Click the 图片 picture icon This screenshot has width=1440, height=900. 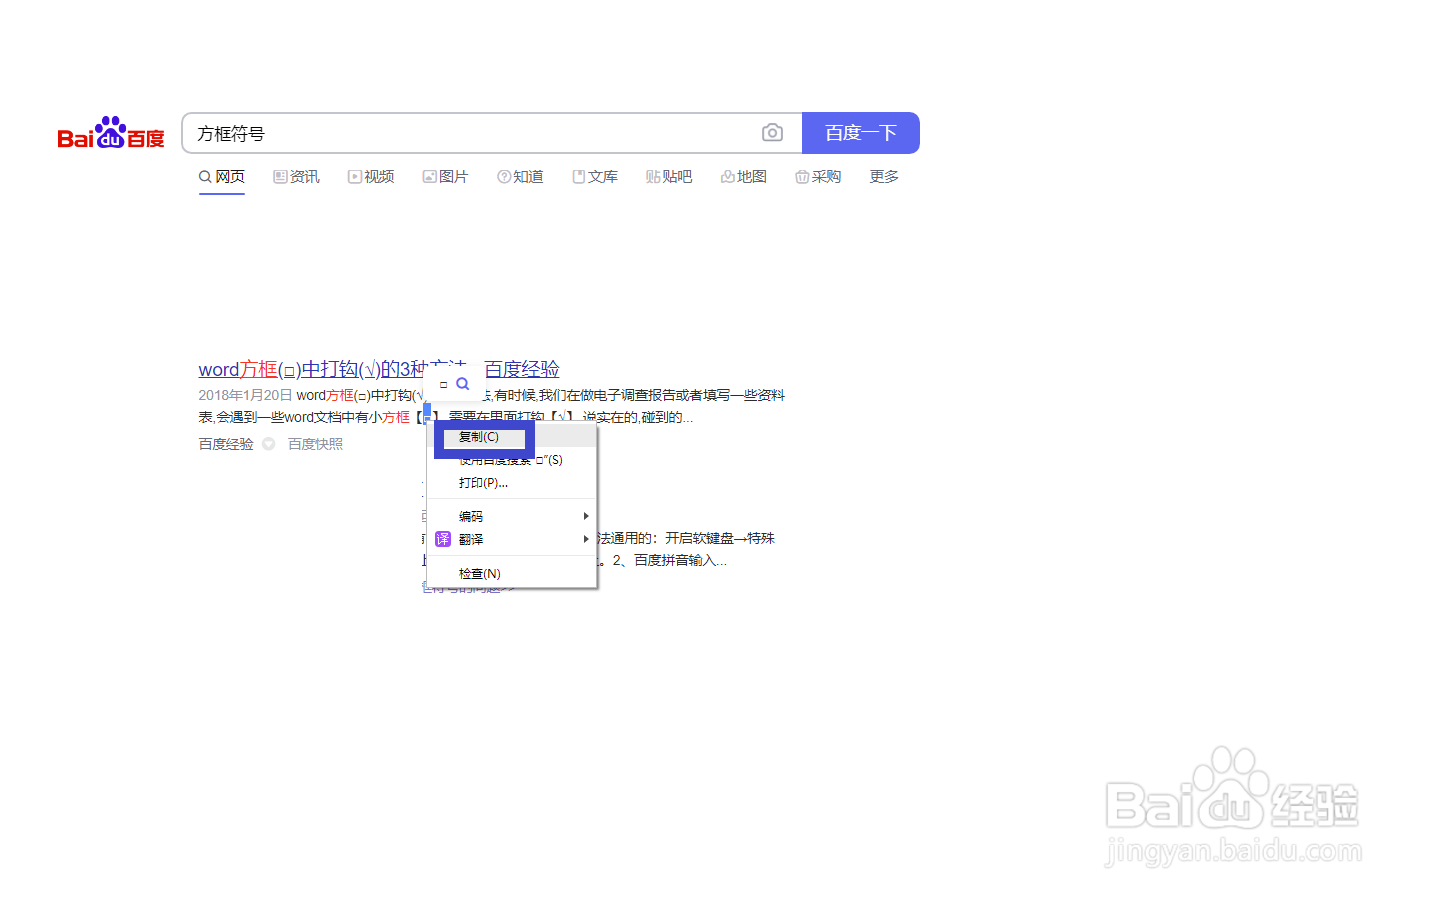point(429,176)
